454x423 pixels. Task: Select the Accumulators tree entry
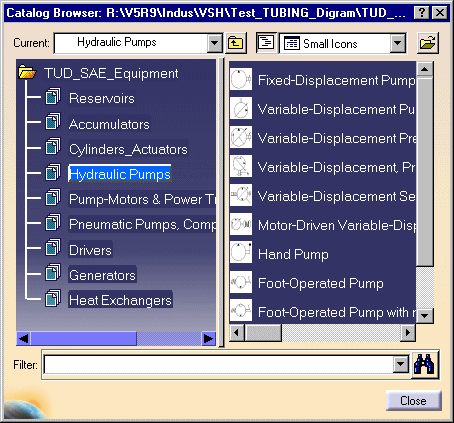coord(109,124)
